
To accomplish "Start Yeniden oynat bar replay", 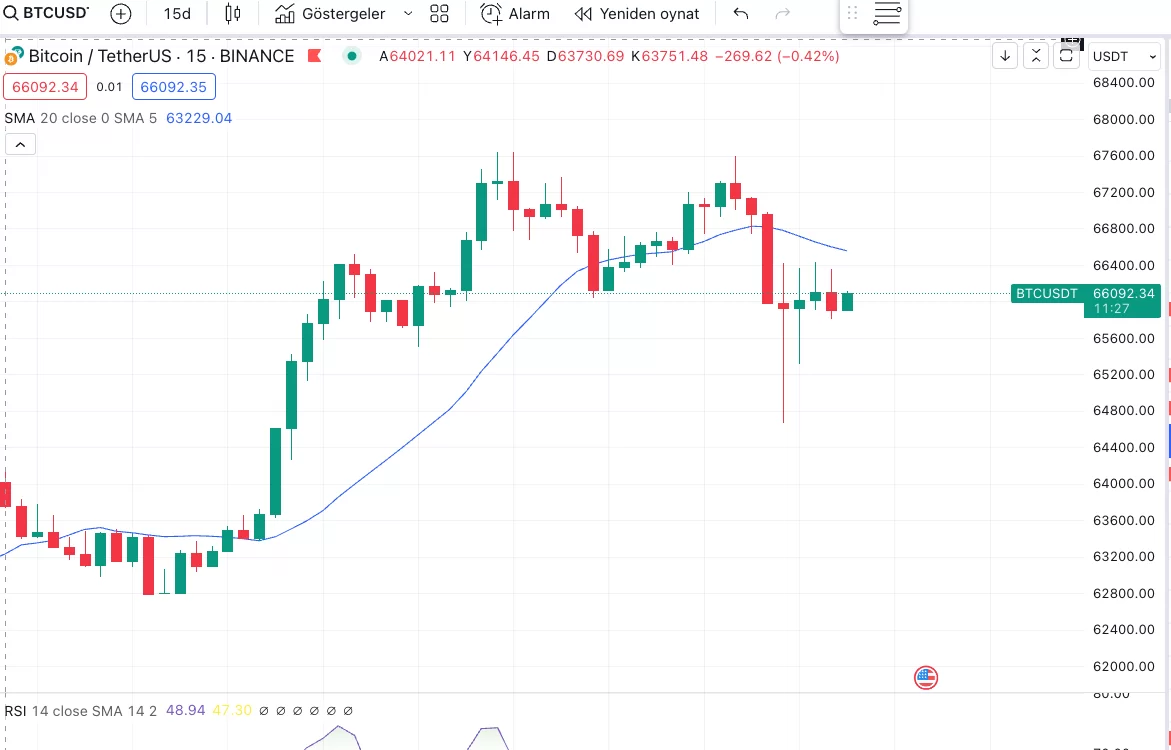I will 637,14.
